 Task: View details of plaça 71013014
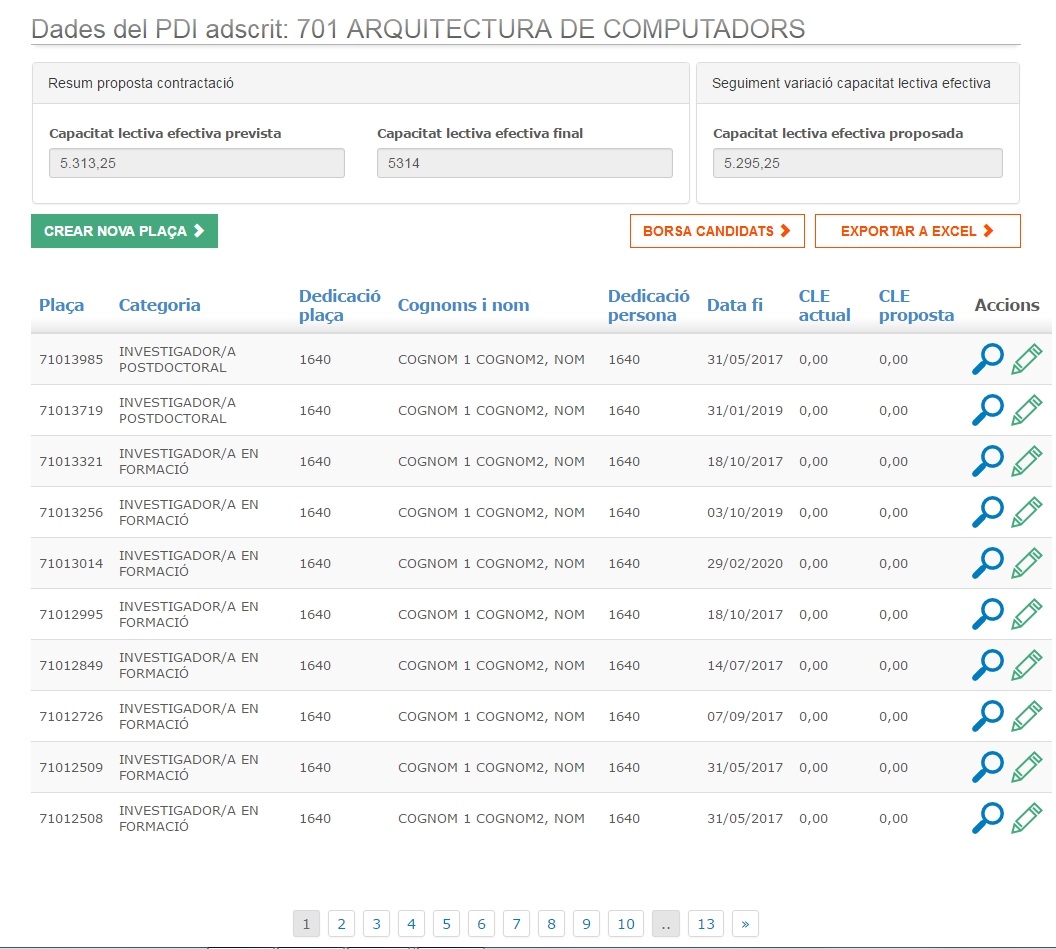(987, 563)
